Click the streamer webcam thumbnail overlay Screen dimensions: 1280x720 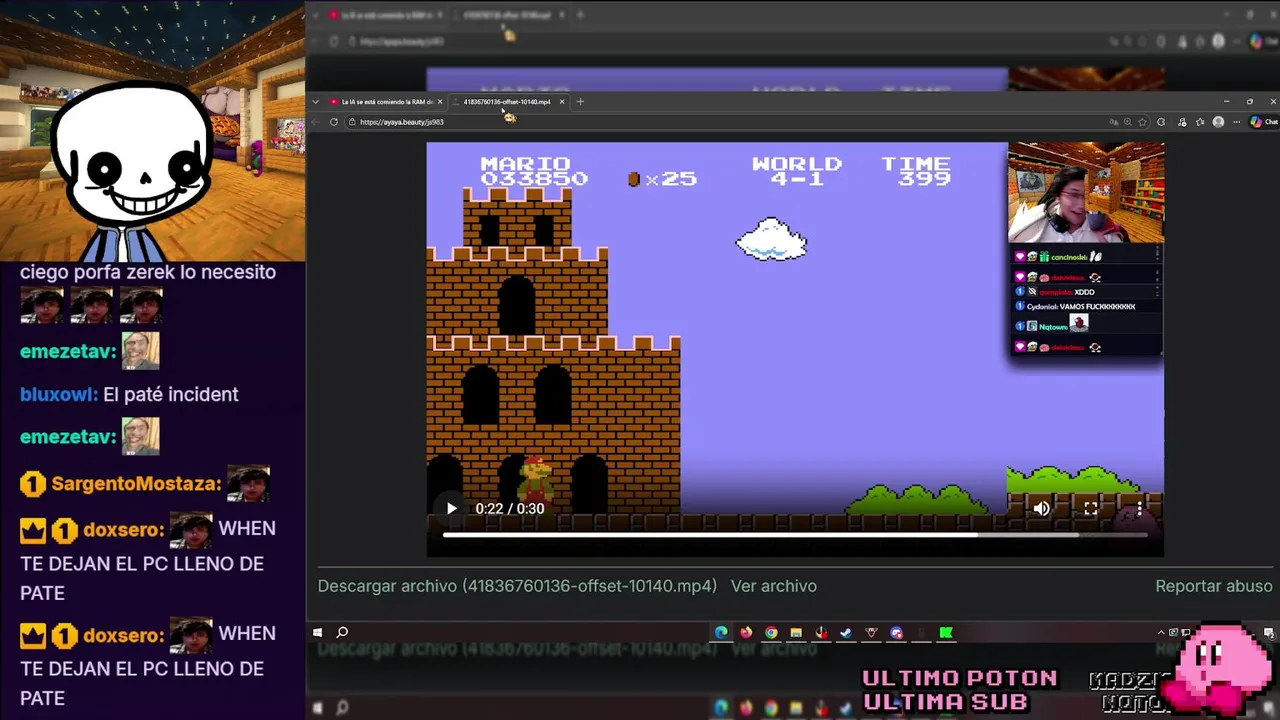1086,193
